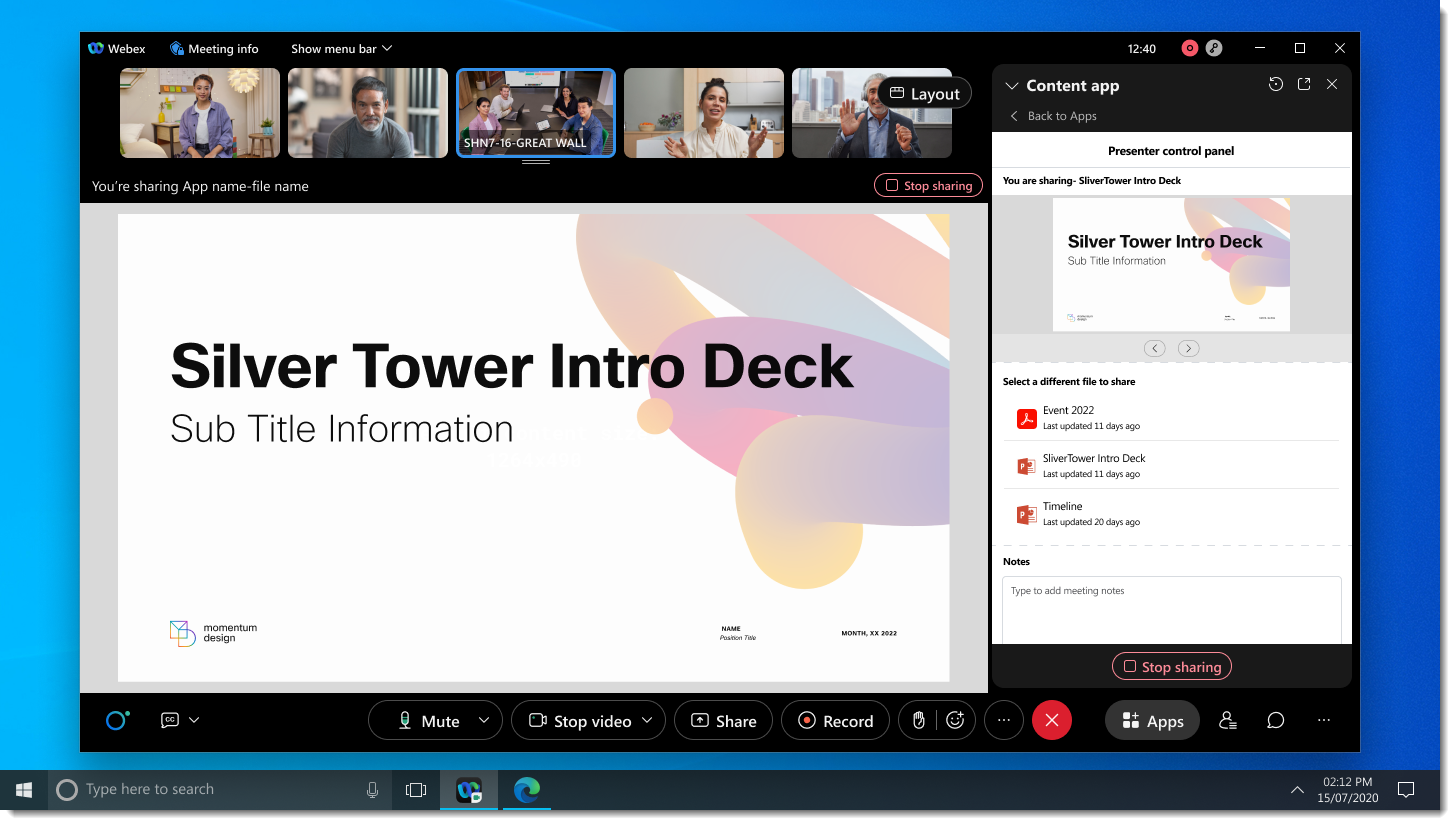
Task: Click the Share button in toolbar
Action: click(x=723, y=721)
